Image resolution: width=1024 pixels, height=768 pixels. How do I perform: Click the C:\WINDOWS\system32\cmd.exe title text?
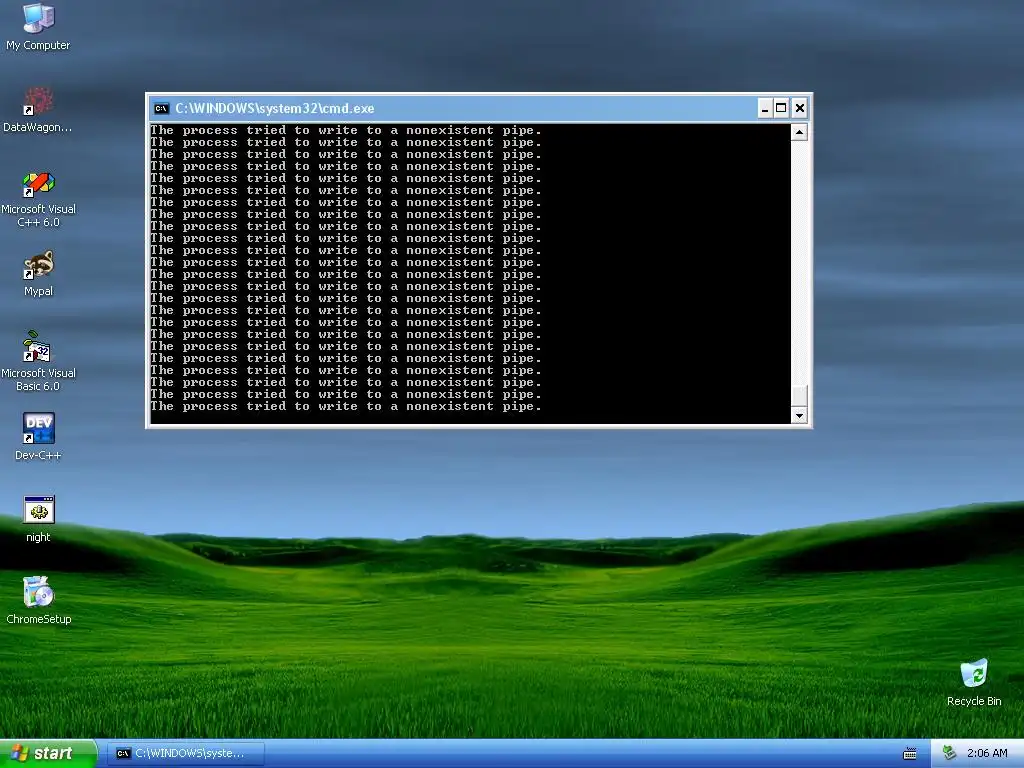(274, 108)
